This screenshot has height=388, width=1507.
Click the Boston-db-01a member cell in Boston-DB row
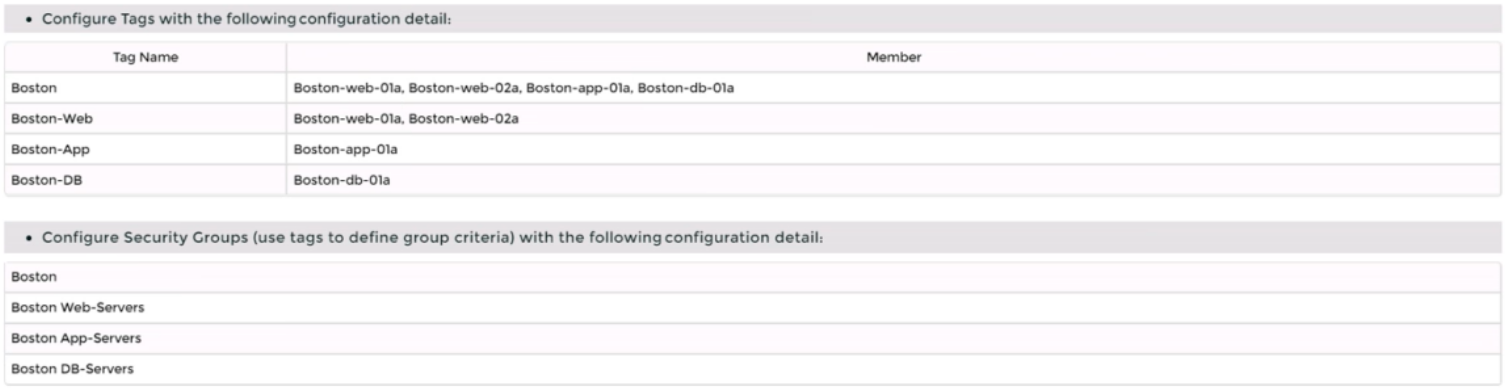[x=894, y=179]
